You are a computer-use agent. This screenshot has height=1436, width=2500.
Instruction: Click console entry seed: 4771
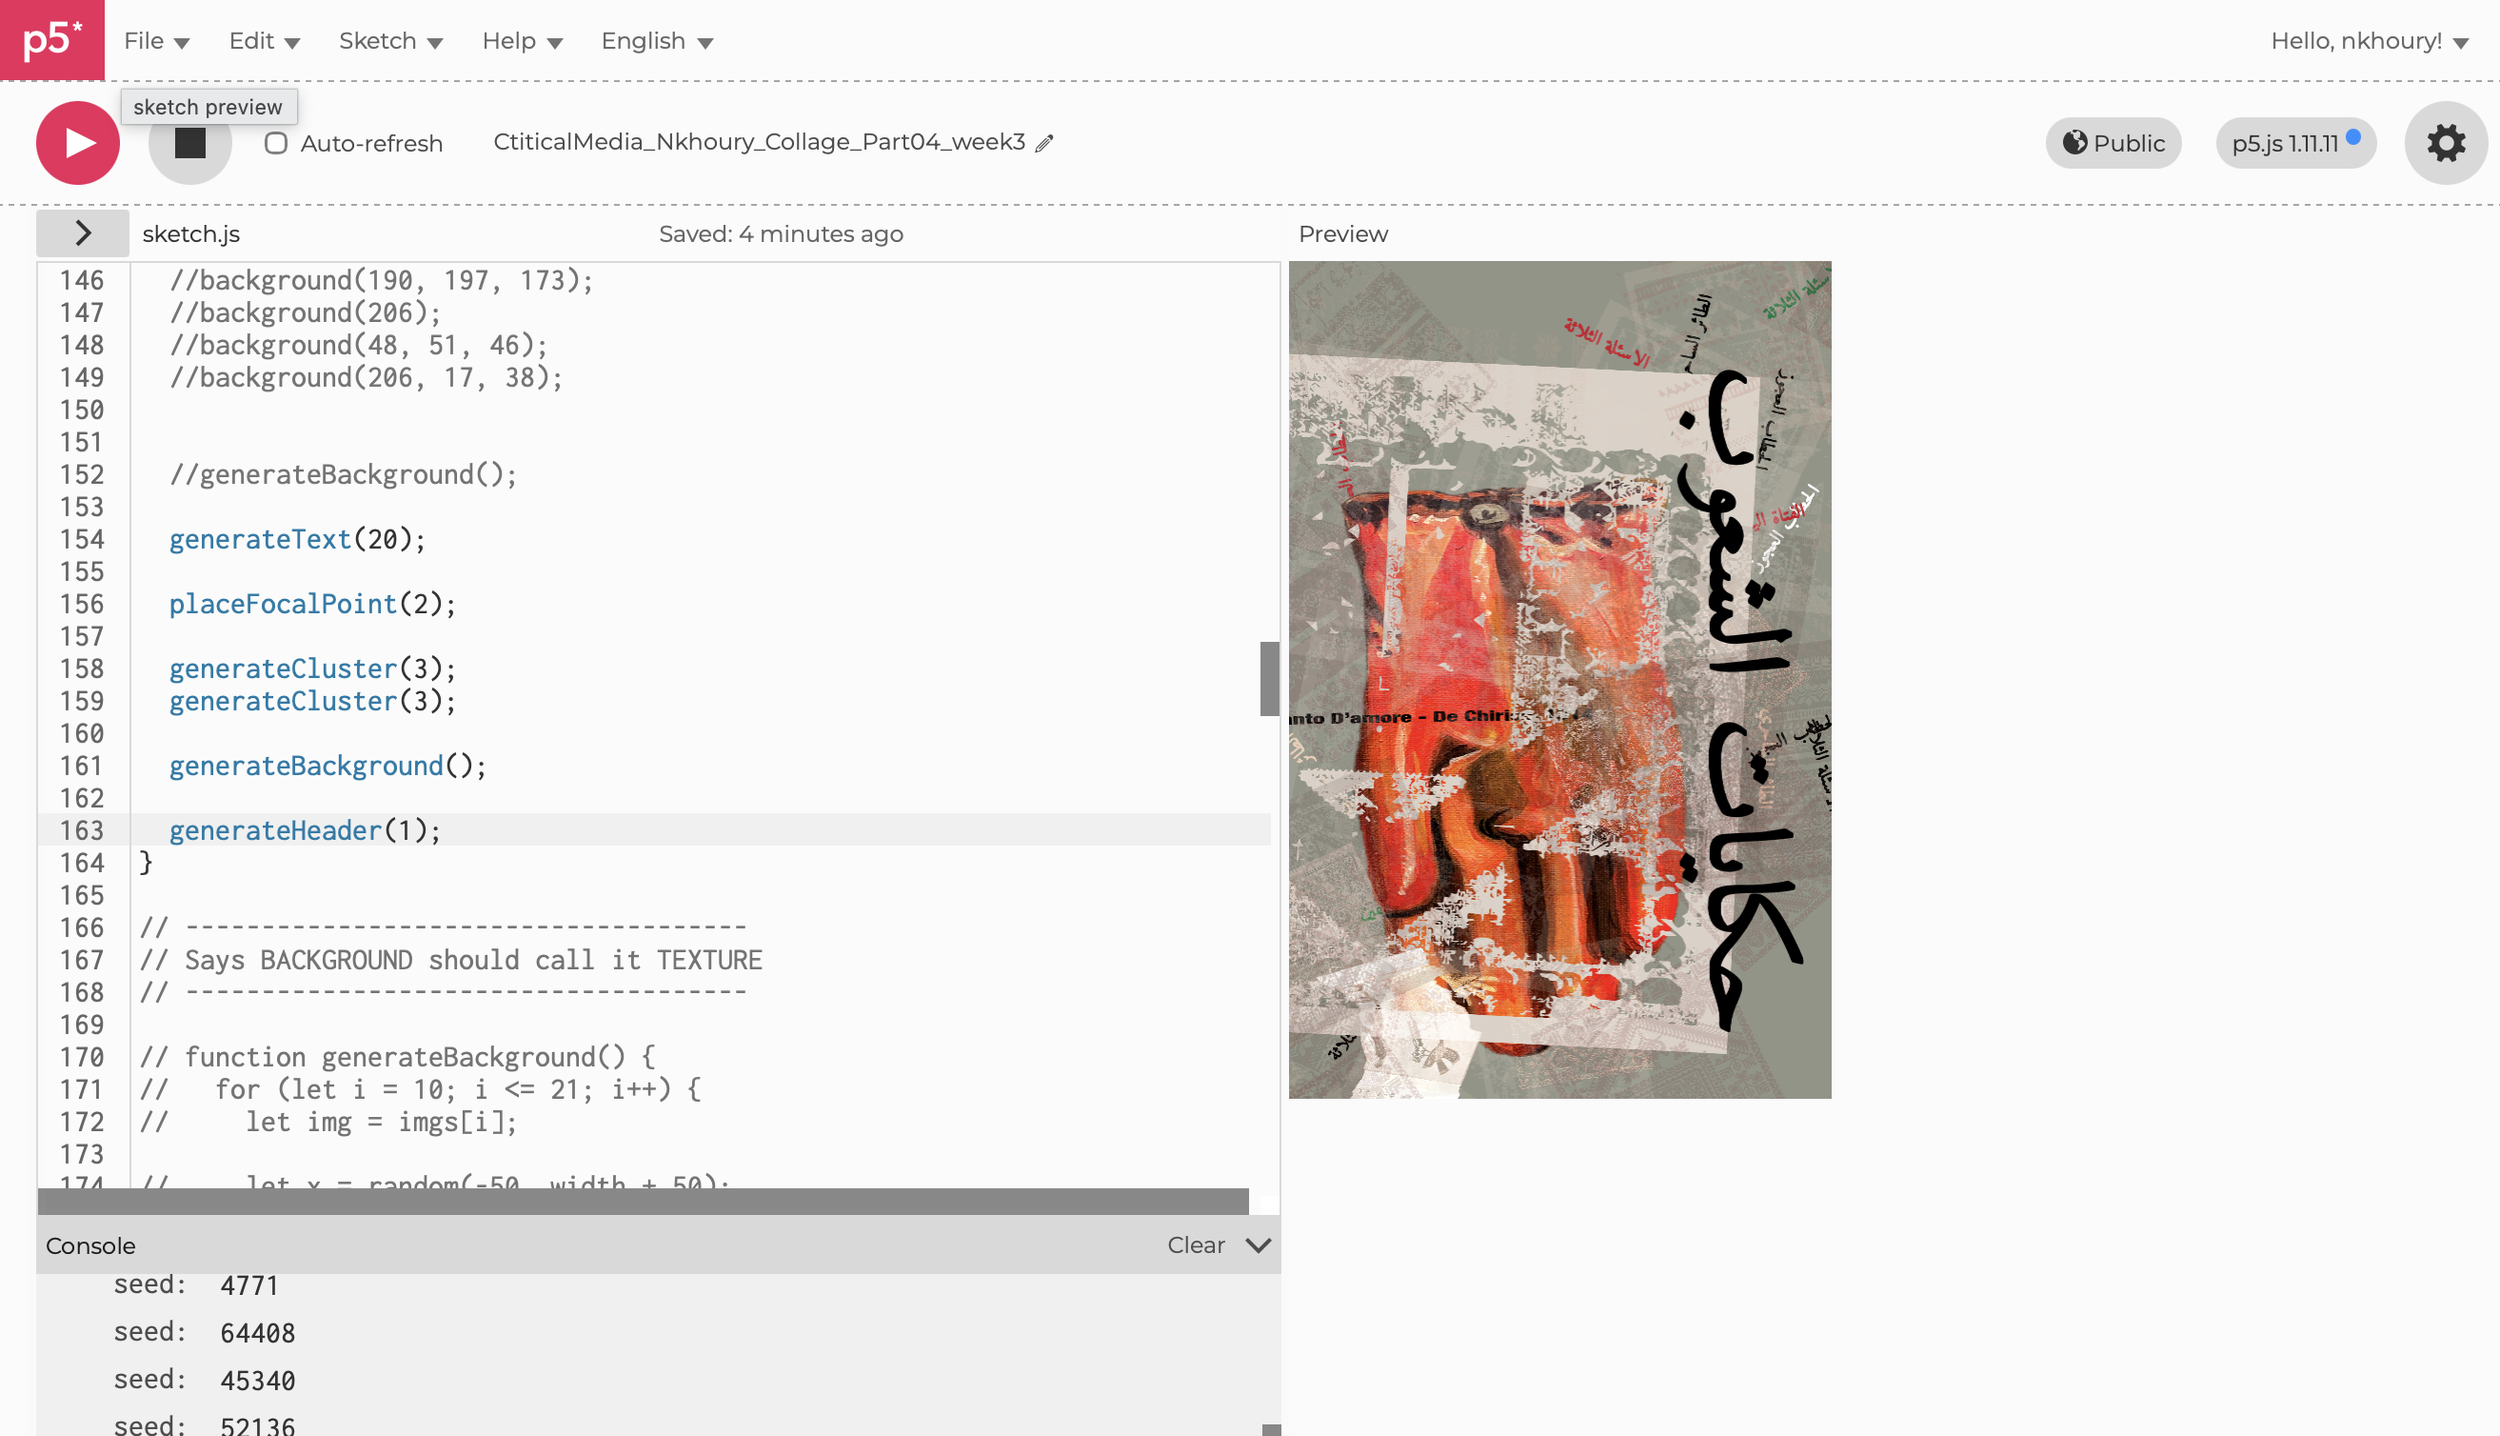[x=196, y=1284]
